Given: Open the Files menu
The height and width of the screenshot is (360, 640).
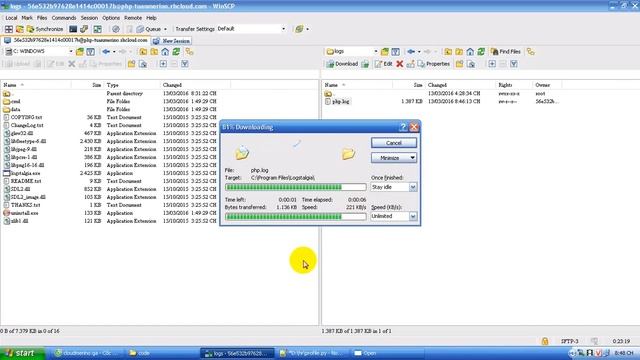Looking at the screenshot, I should [42, 18].
